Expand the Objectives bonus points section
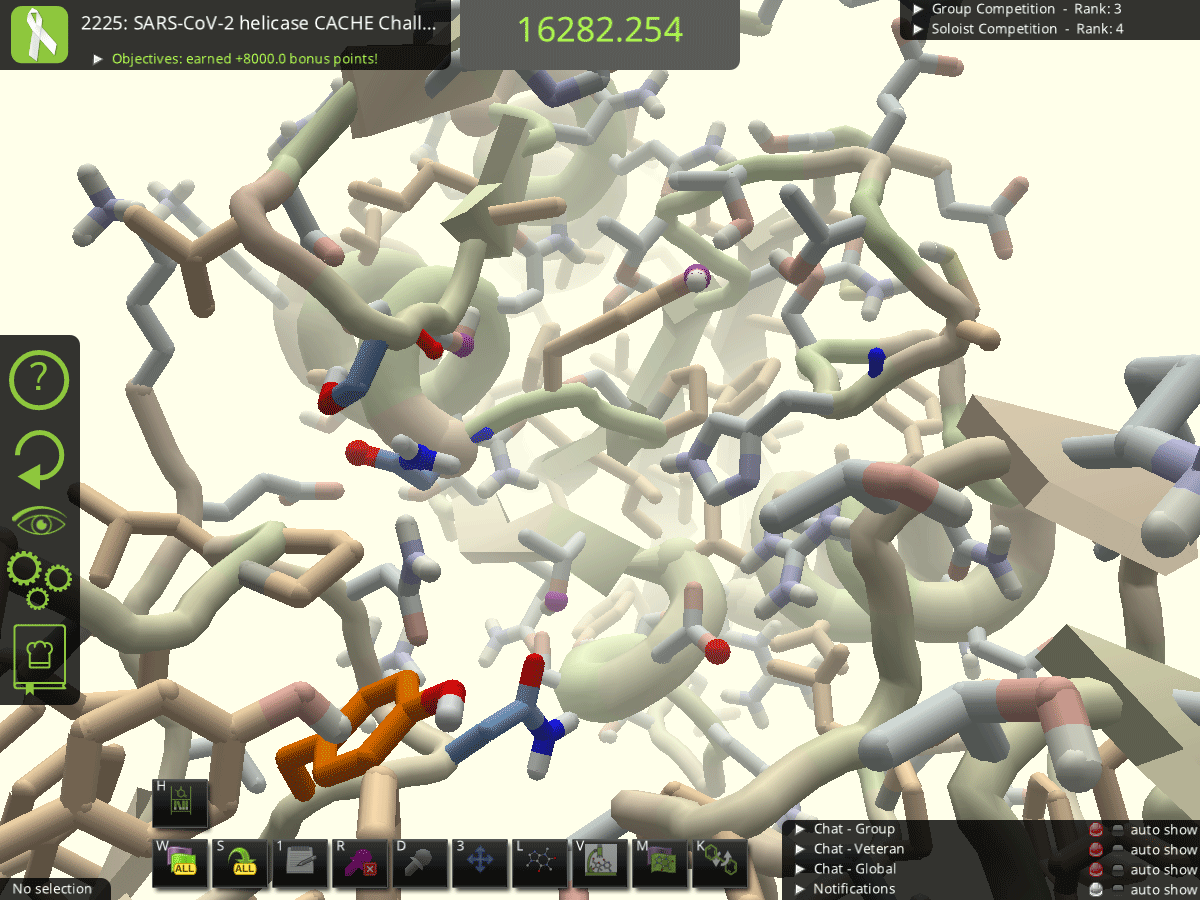Screen dimensions: 1200x900 point(98,59)
